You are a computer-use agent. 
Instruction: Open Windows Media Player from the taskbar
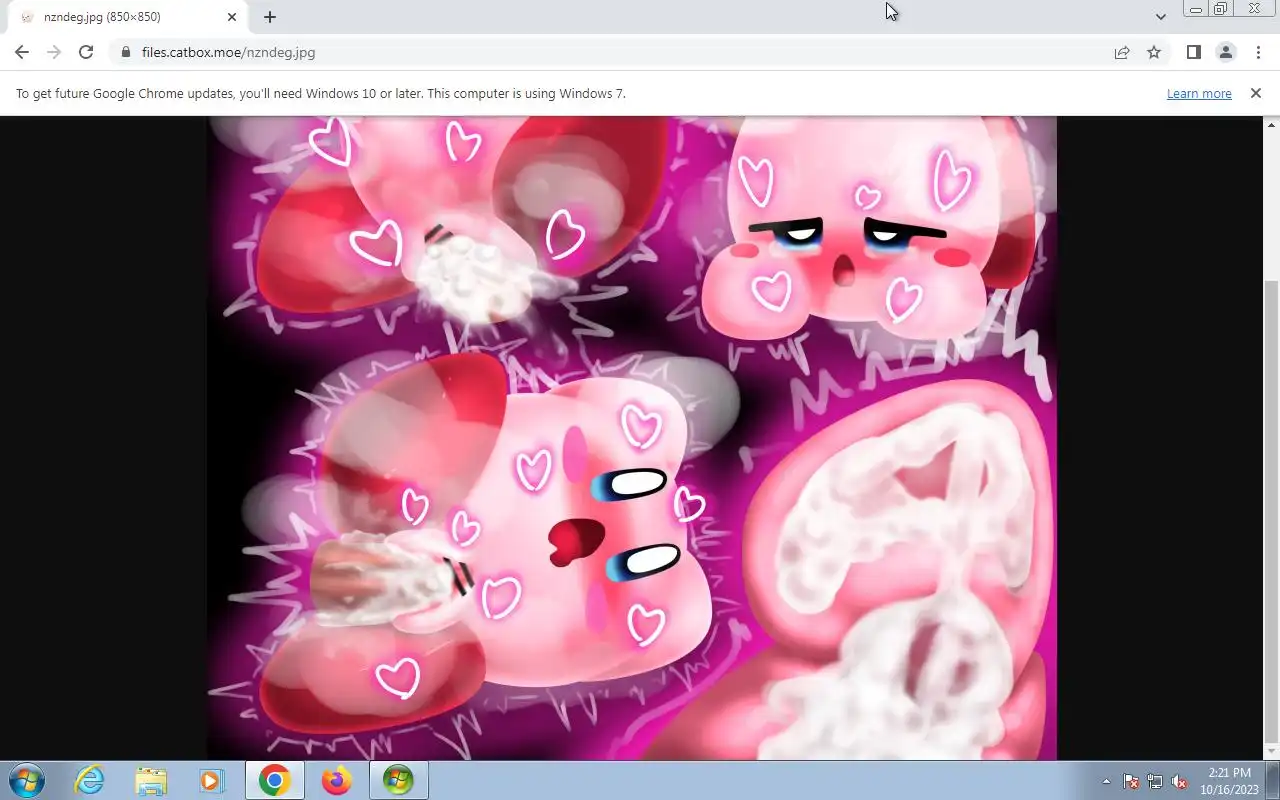point(212,780)
